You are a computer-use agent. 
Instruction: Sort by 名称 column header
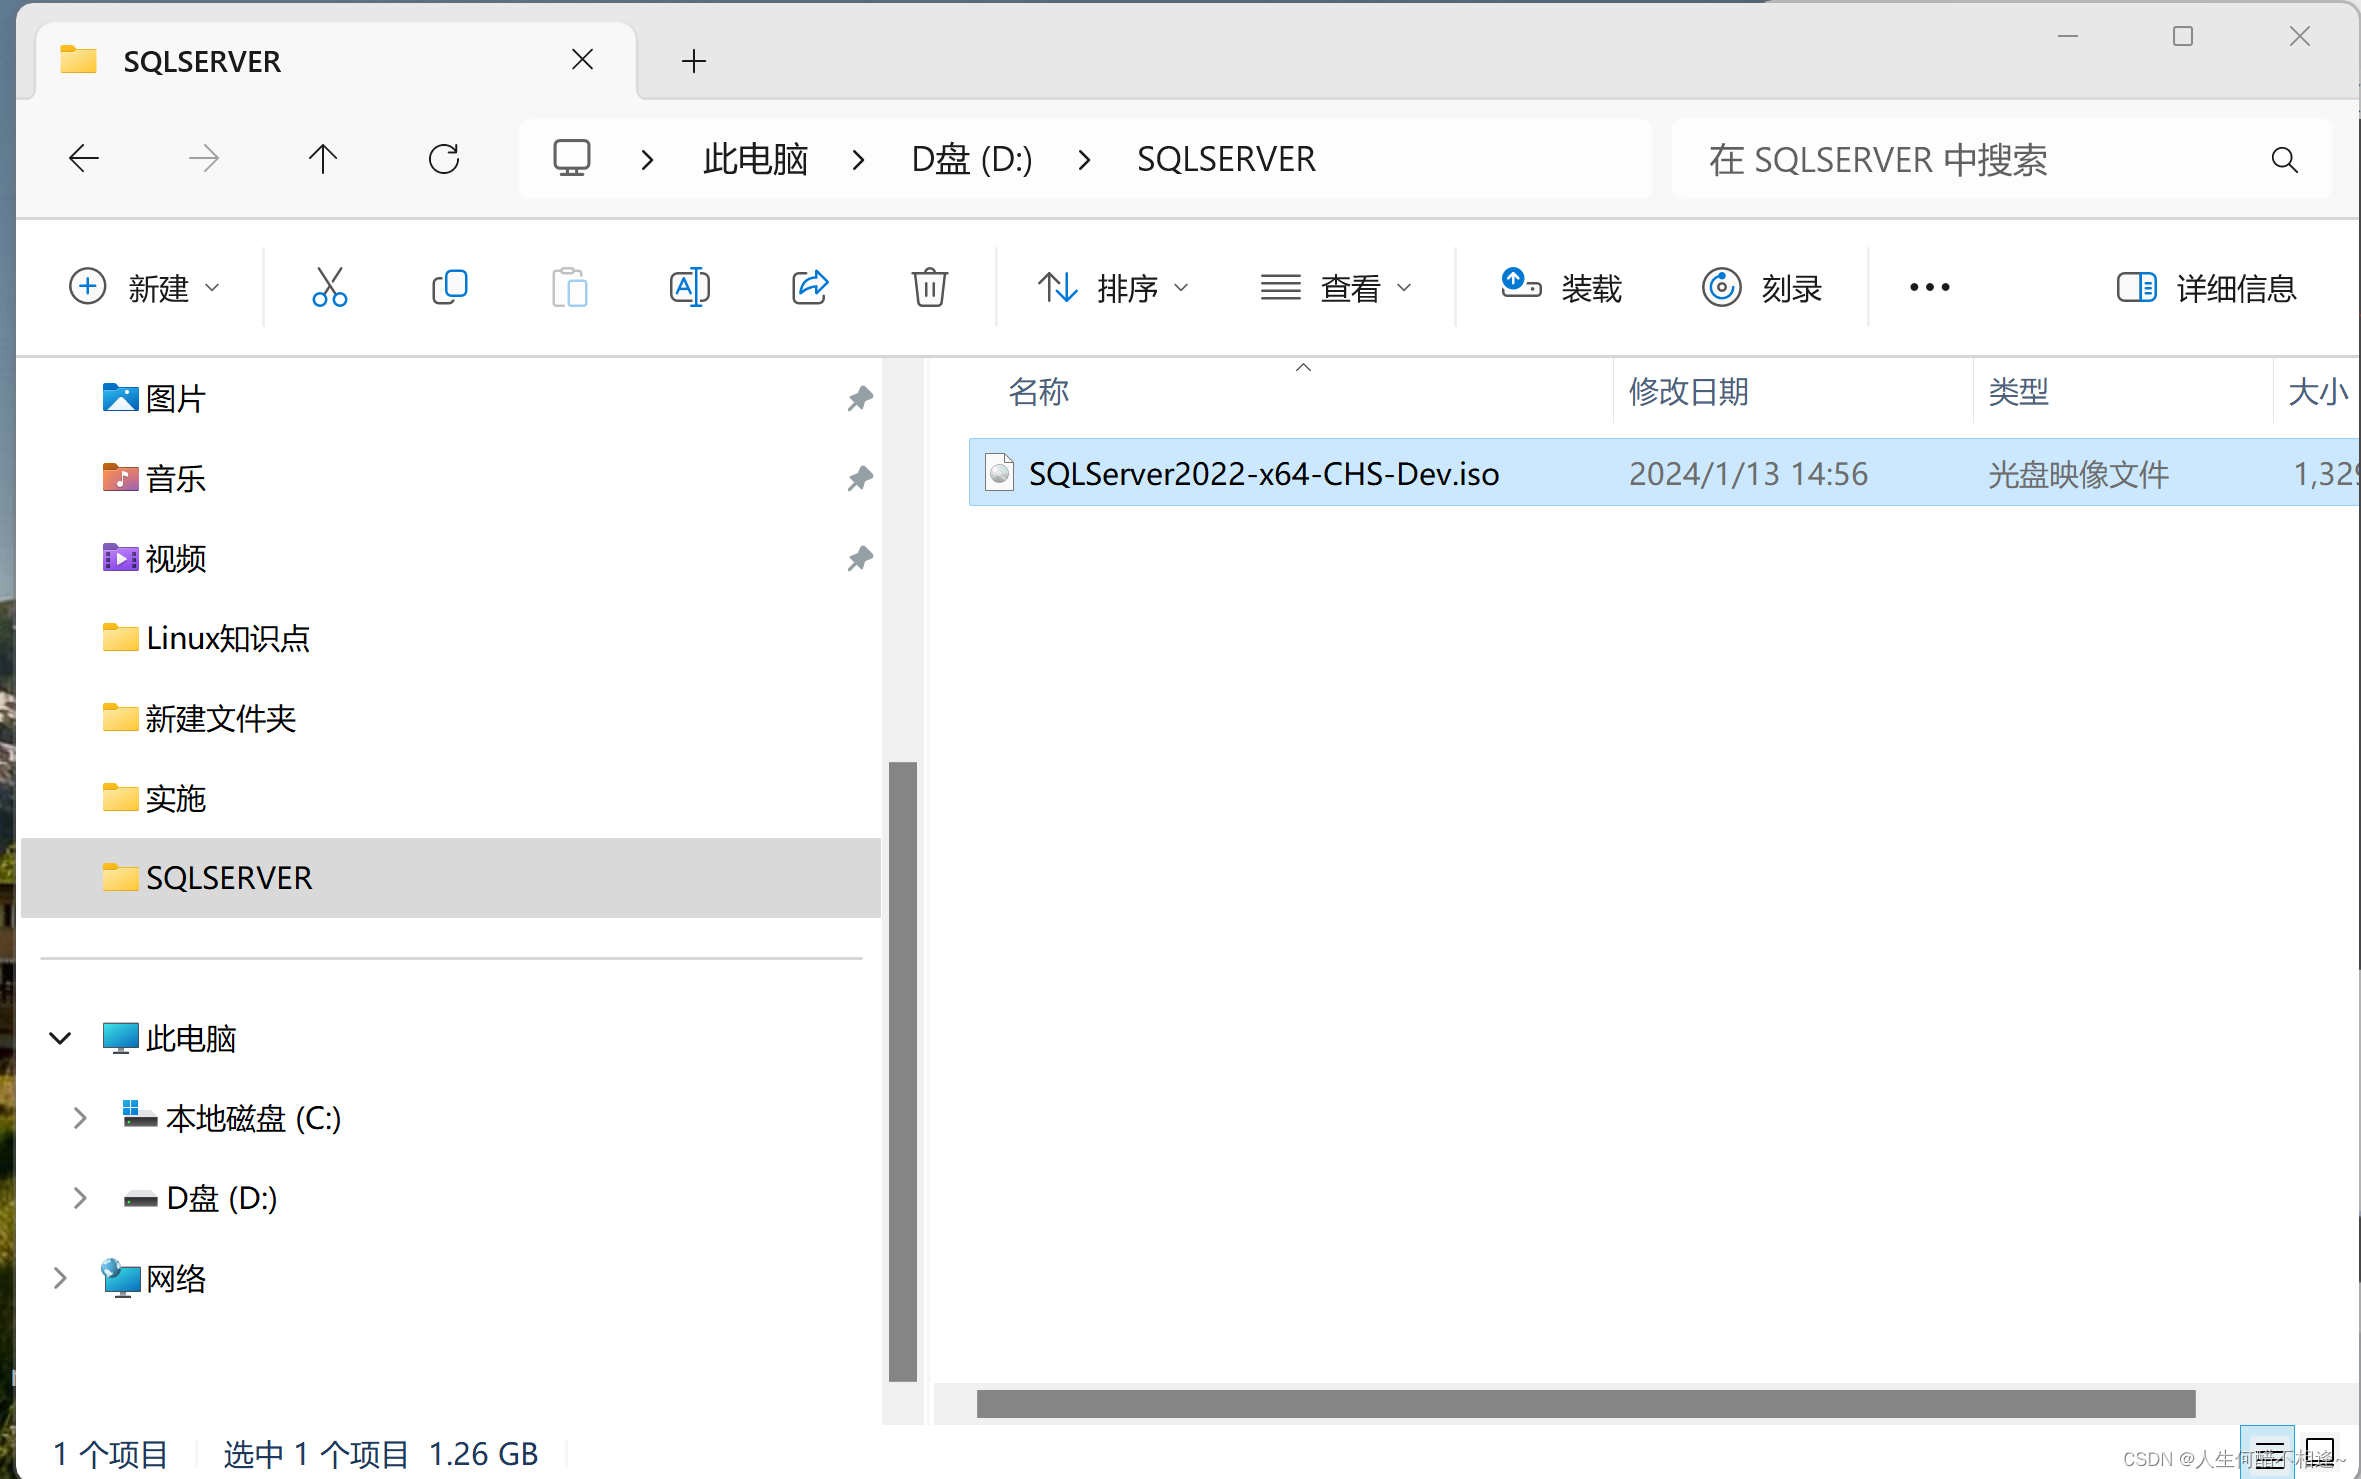point(1039,391)
